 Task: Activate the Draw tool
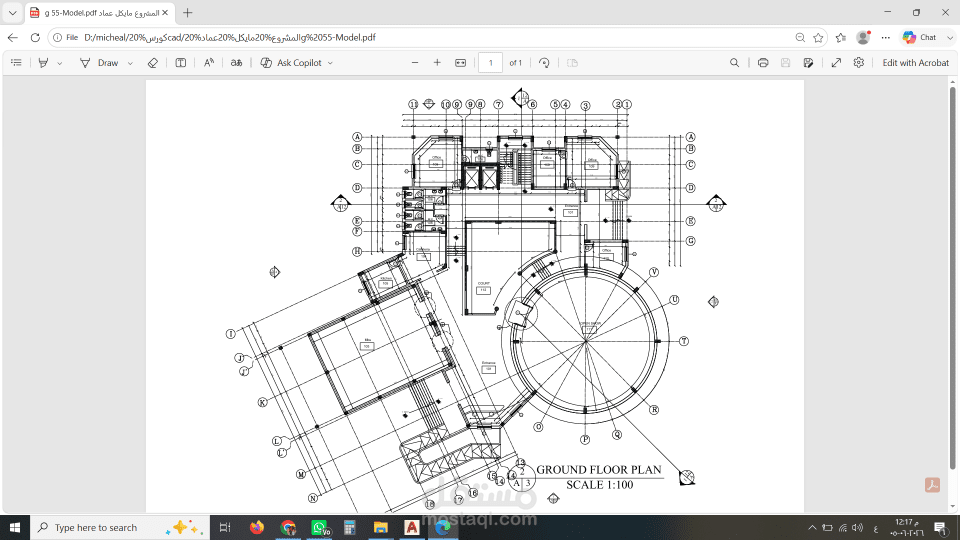(100, 62)
